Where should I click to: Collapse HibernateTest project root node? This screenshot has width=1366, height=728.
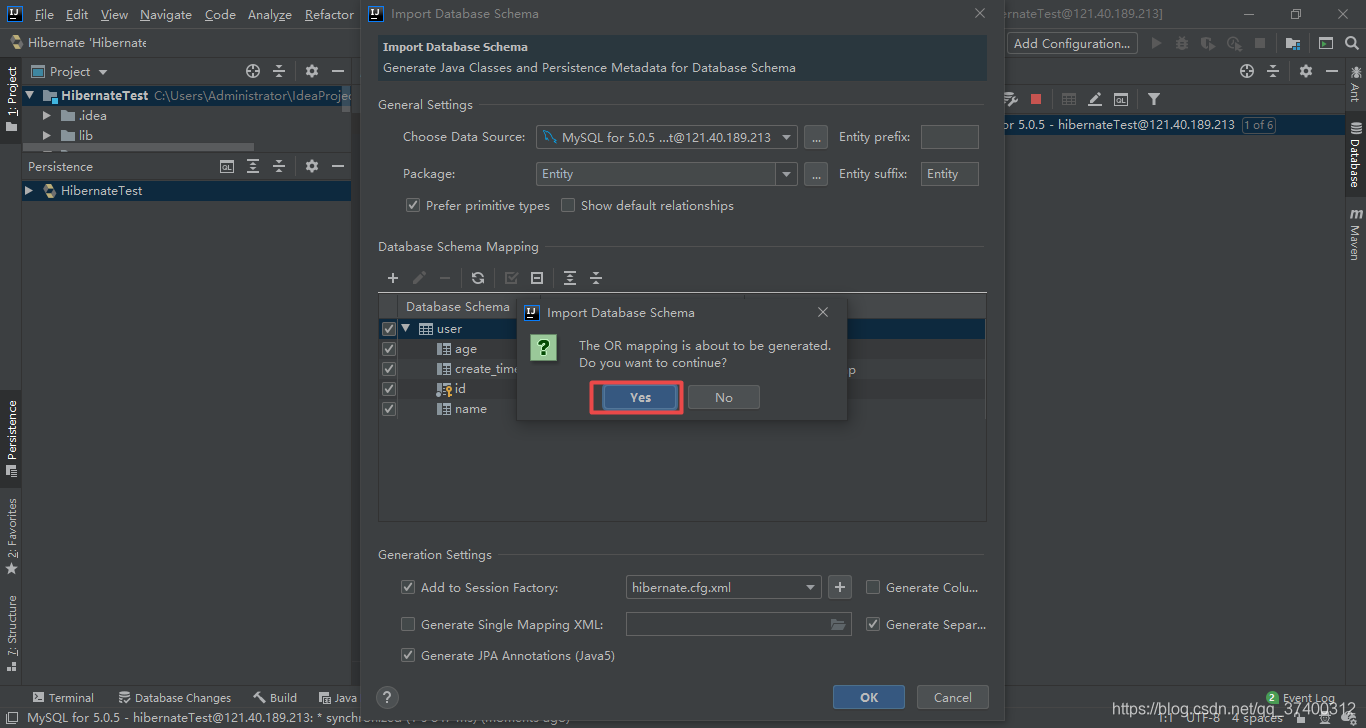(x=30, y=96)
